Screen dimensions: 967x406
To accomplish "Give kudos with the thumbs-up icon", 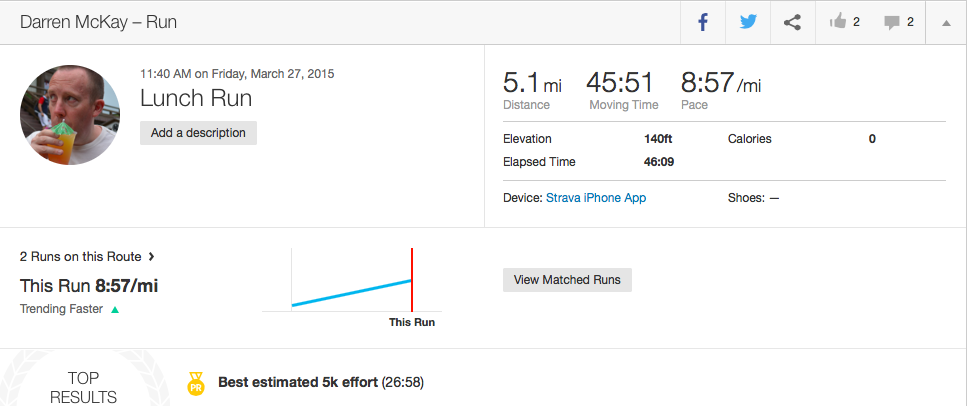I will pos(838,22).
